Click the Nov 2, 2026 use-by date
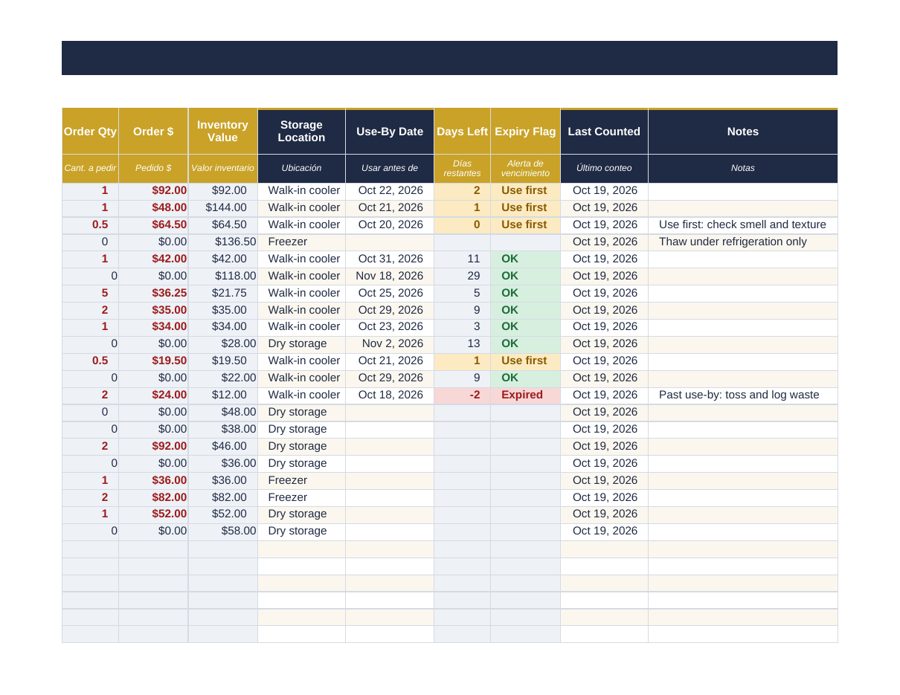The height and width of the screenshot is (695, 900). click(x=390, y=344)
